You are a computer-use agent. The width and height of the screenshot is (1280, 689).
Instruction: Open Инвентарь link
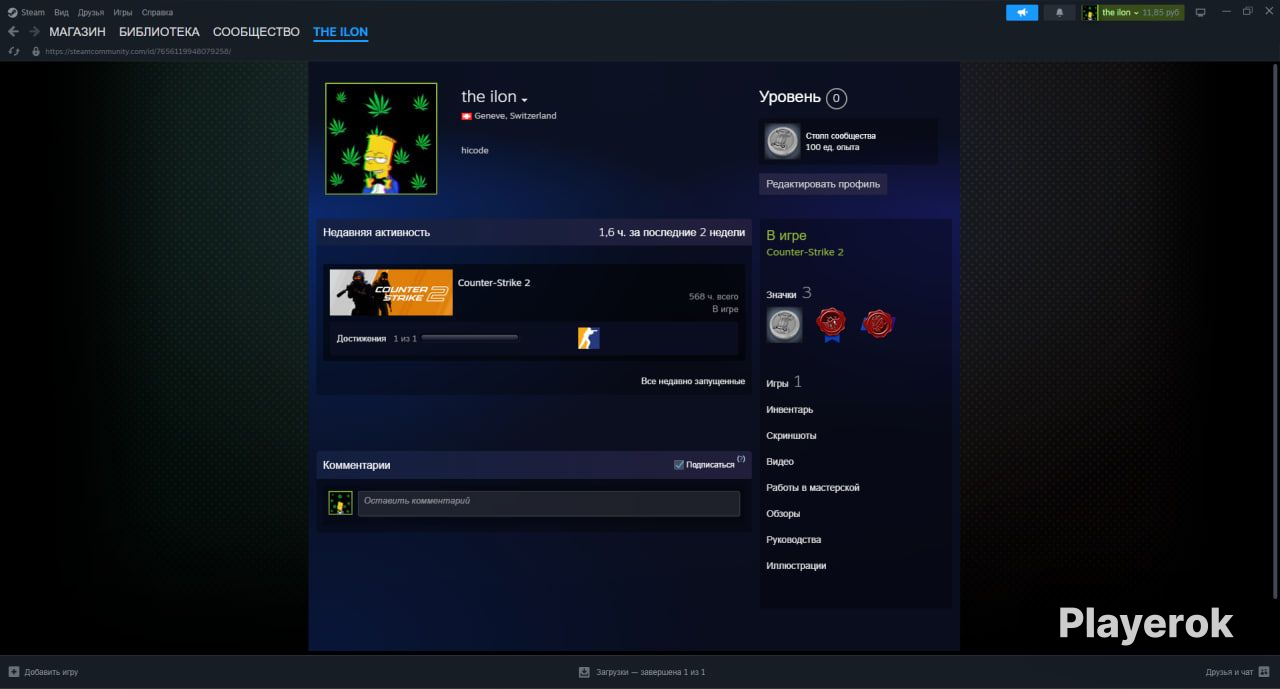click(x=789, y=409)
